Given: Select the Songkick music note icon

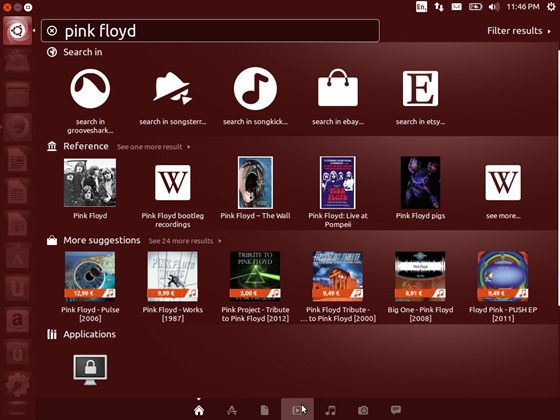Looking at the screenshot, I should coord(255,89).
